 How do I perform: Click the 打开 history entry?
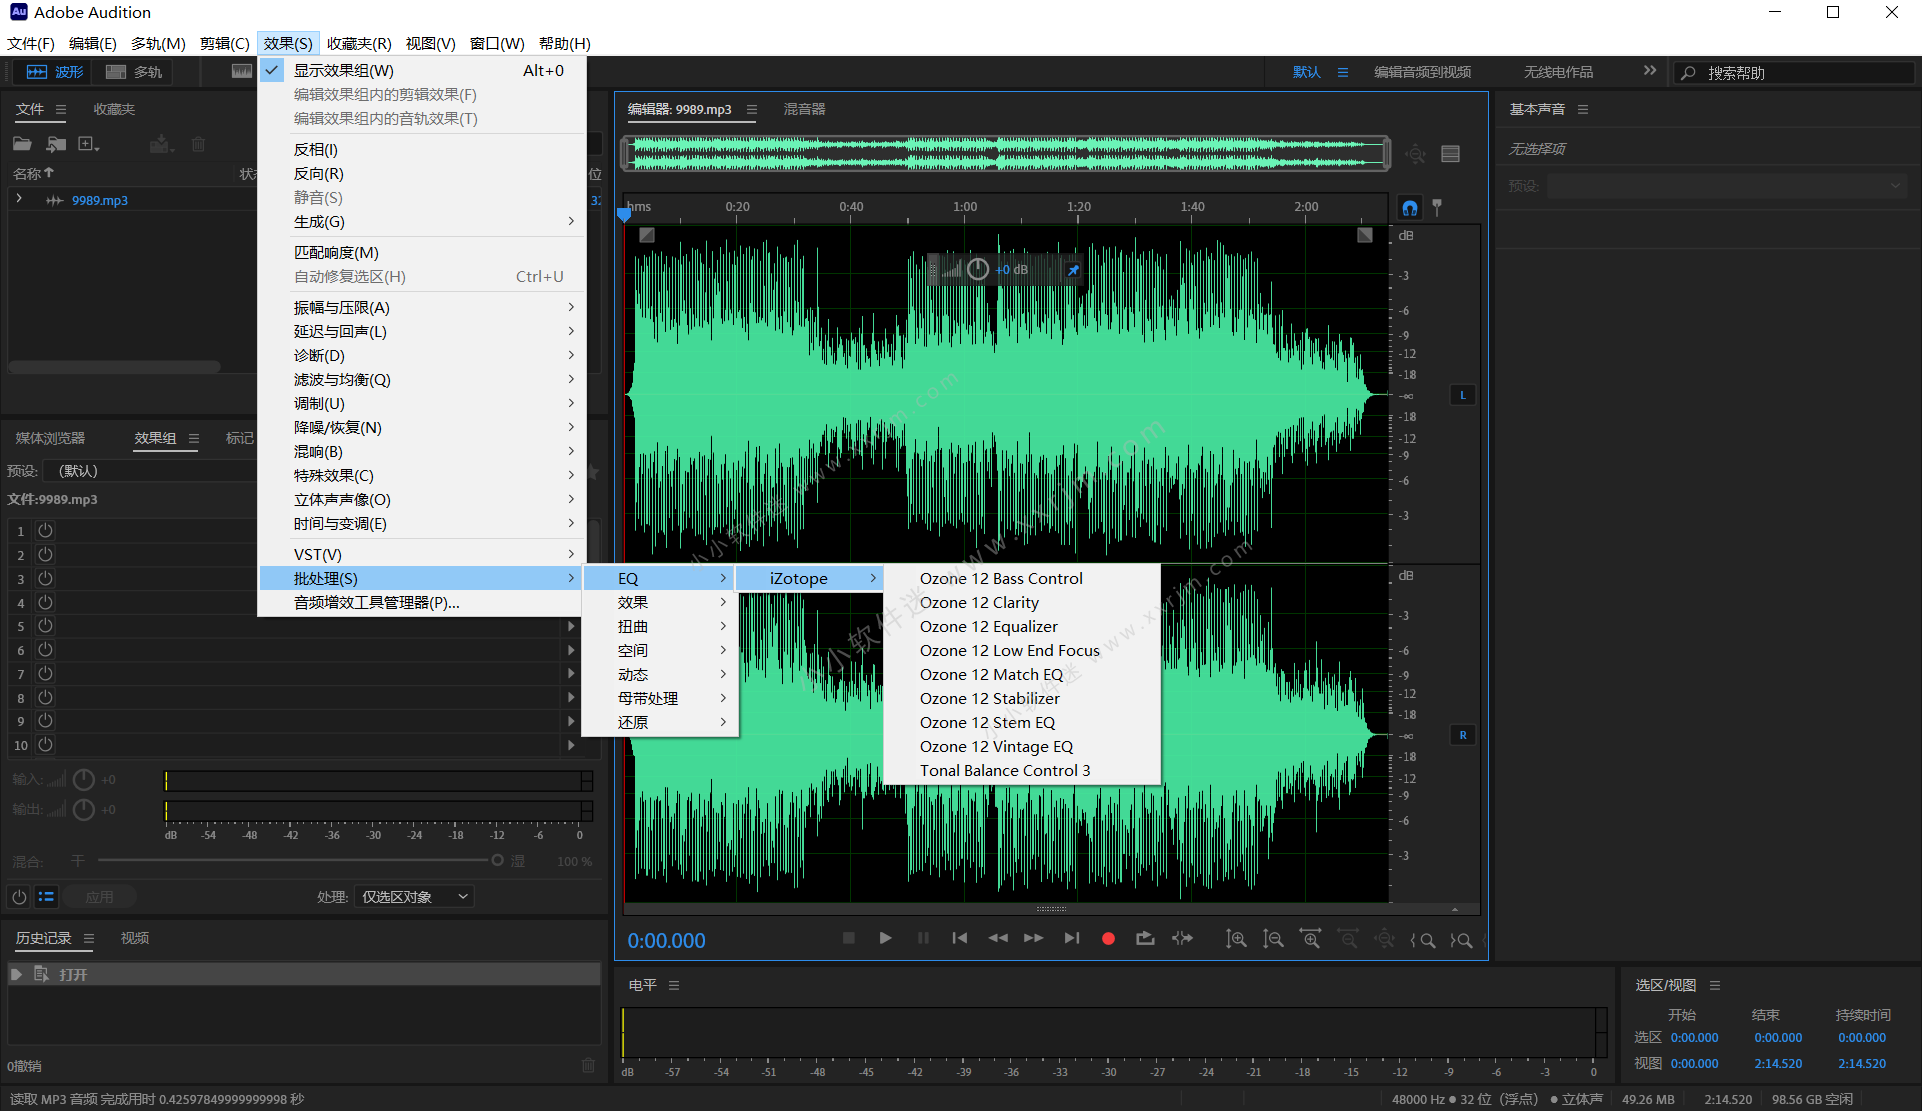tap(304, 974)
